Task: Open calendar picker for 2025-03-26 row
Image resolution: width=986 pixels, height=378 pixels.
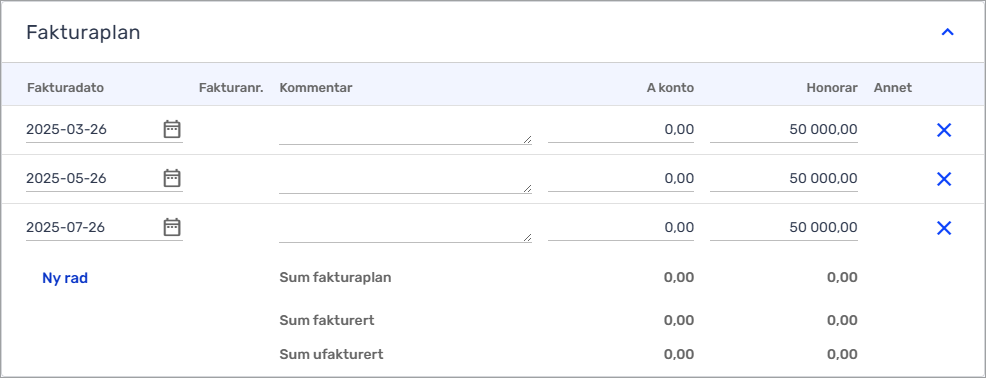Action: tap(172, 130)
